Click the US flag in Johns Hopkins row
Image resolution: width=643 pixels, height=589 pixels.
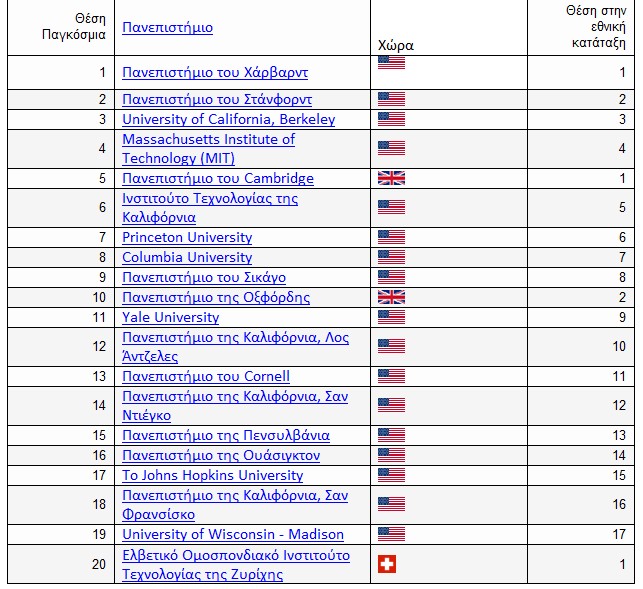click(x=391, y=475)
